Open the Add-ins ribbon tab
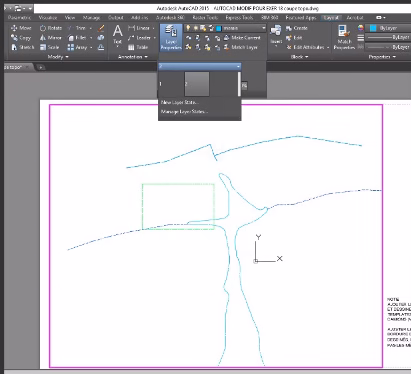Viewport: 412px width, 374px height. point(139,17)
